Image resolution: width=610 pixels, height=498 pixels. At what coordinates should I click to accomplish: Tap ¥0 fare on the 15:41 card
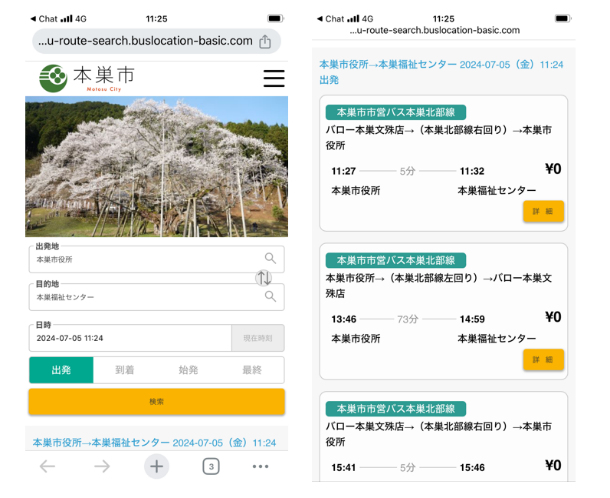coord(553,465)
